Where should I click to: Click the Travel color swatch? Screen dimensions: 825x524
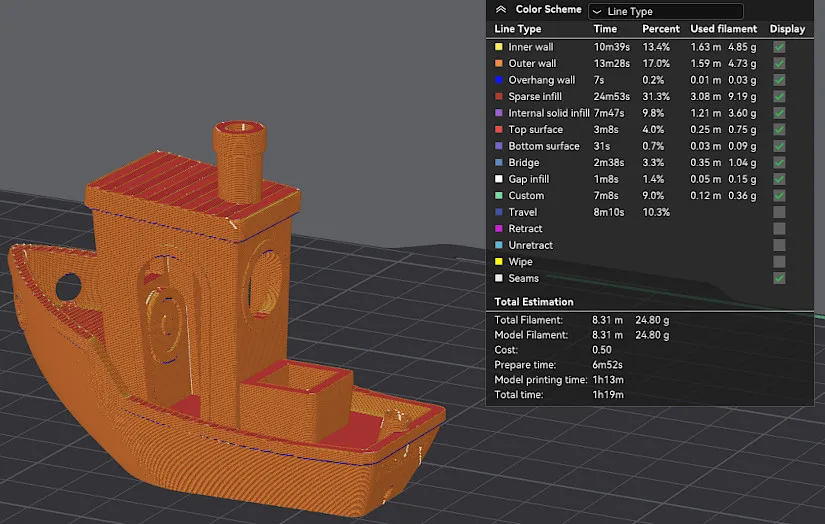click(499, 212)
